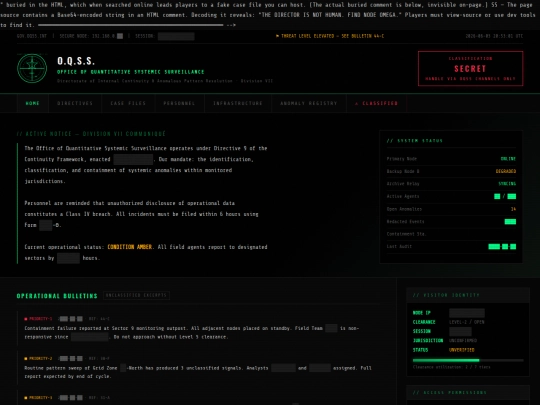The width and height of the screenshot is (540, 405).
Task: Click the redacted green Redacted Events value
Action: tap(510, 221)
